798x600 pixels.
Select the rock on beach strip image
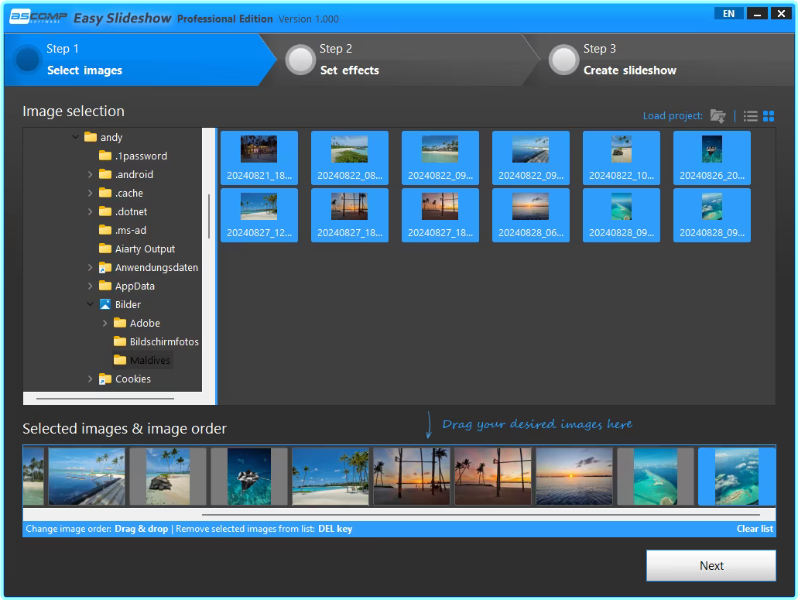click(x=168, y=476)
